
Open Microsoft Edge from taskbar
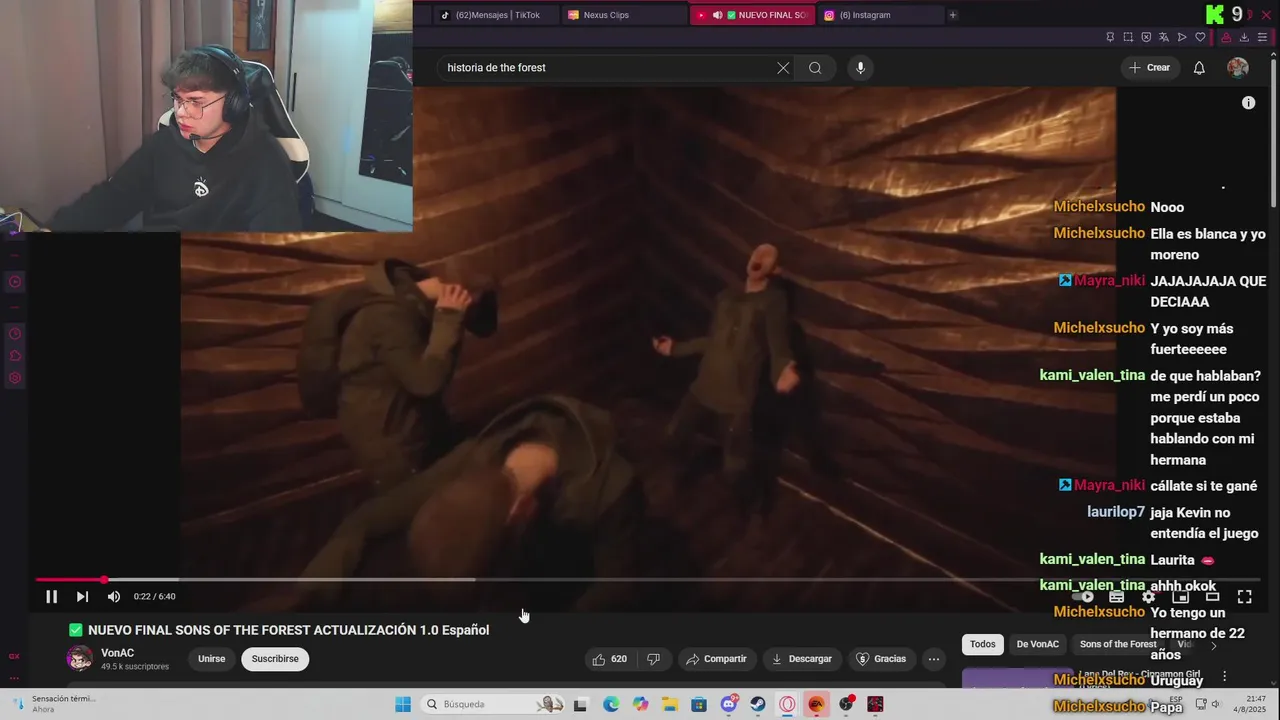click(611, 704)
